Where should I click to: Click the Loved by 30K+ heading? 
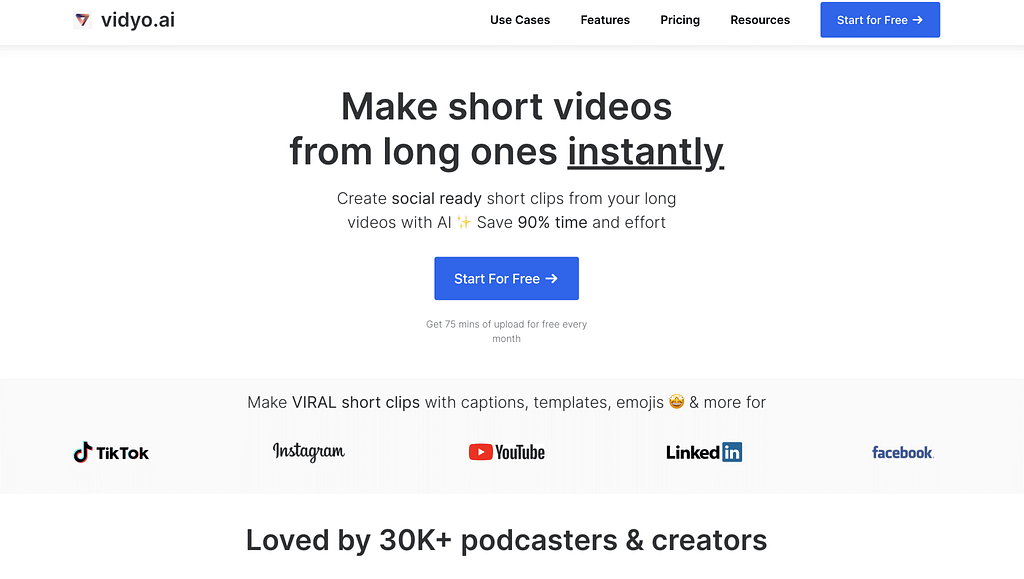pos(507,540)
